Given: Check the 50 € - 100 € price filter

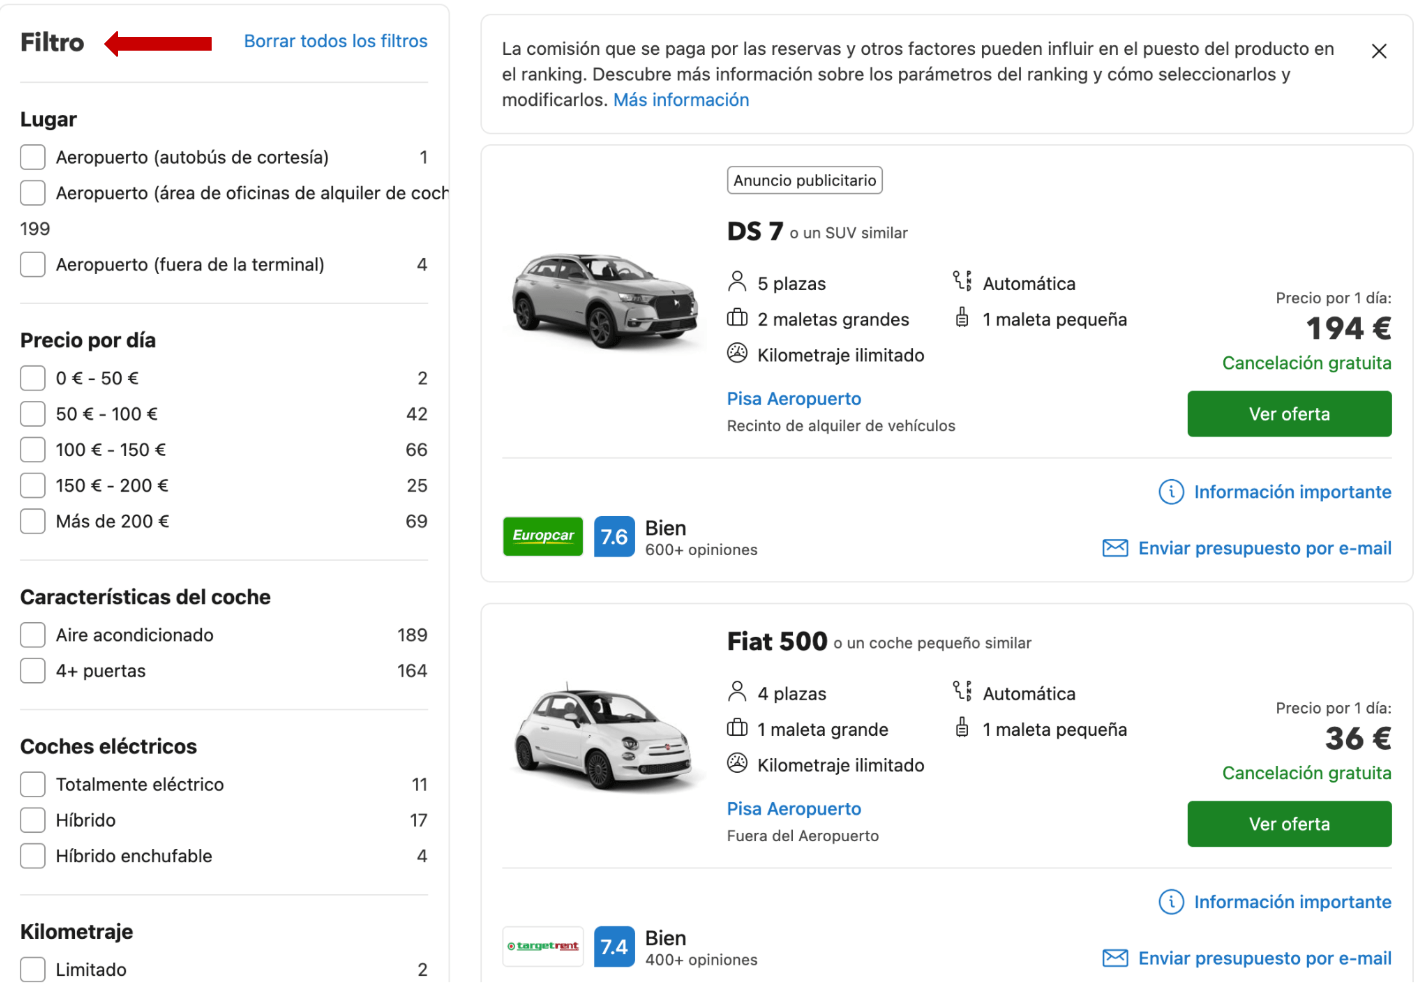Looking at the screenshot, I should coord(33,414).
